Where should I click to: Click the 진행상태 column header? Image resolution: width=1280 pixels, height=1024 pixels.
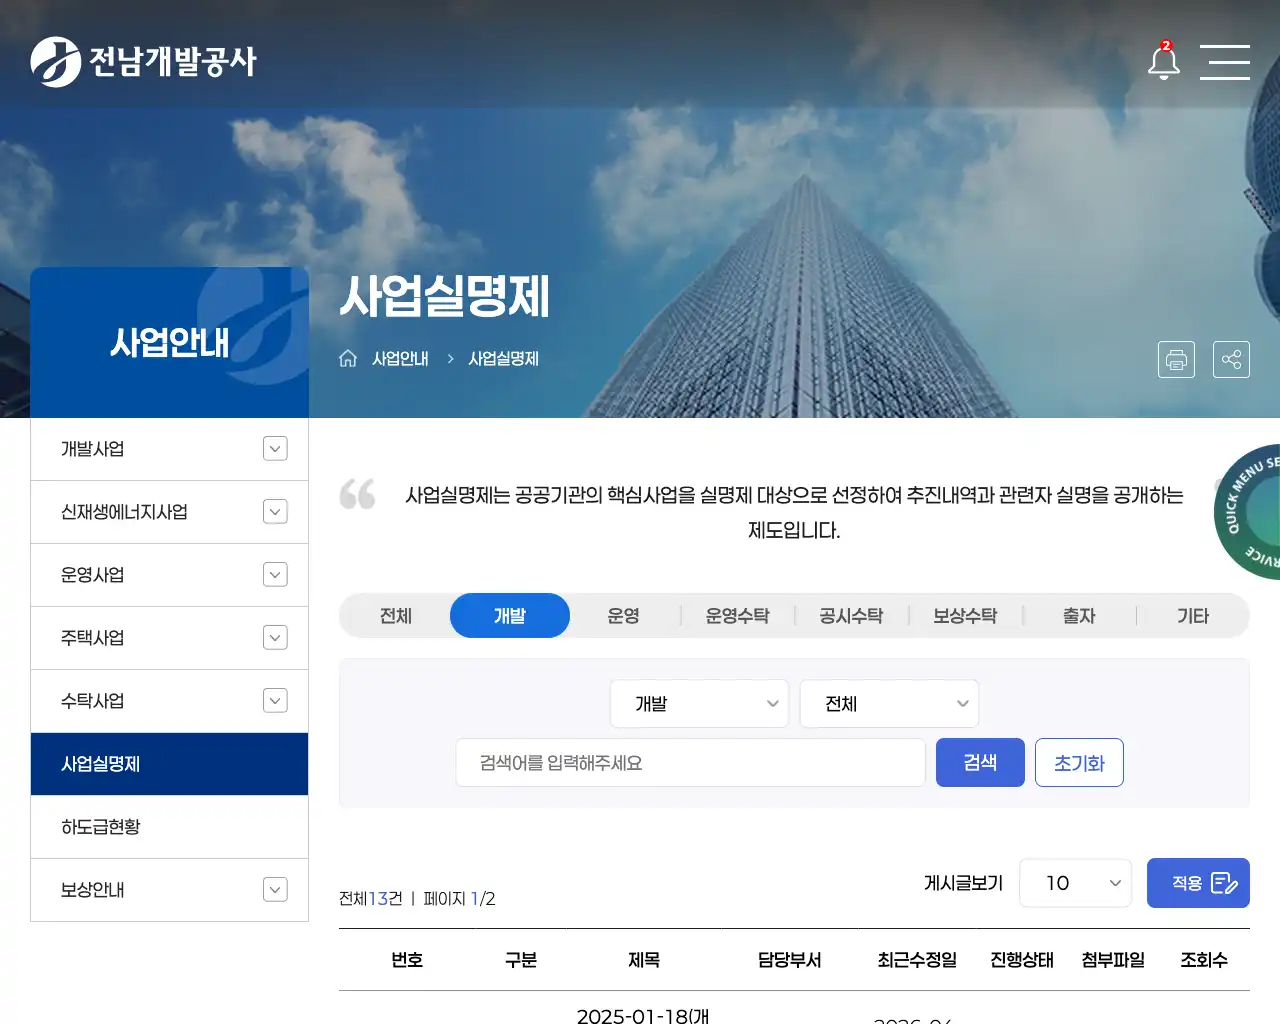tap(1022, 960)
